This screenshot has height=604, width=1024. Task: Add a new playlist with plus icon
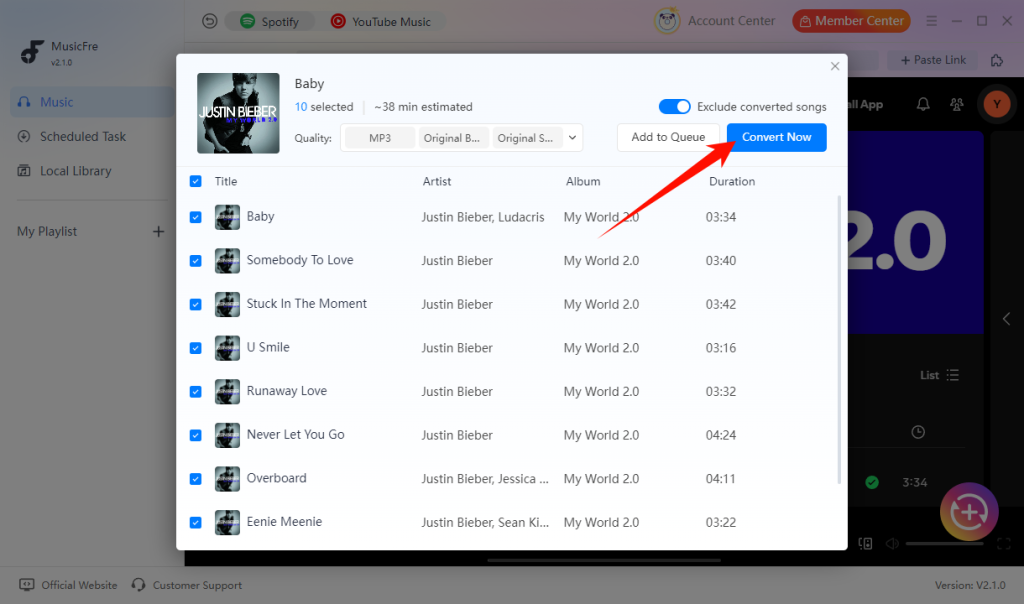tap(158, 232)
